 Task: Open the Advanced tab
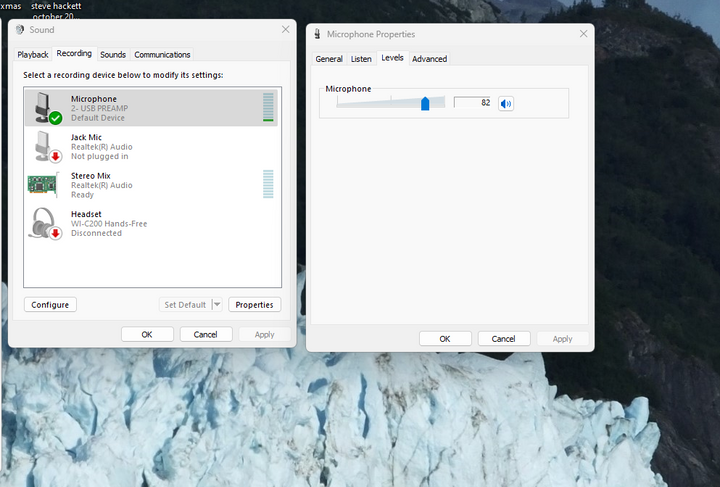pos(429,59)
